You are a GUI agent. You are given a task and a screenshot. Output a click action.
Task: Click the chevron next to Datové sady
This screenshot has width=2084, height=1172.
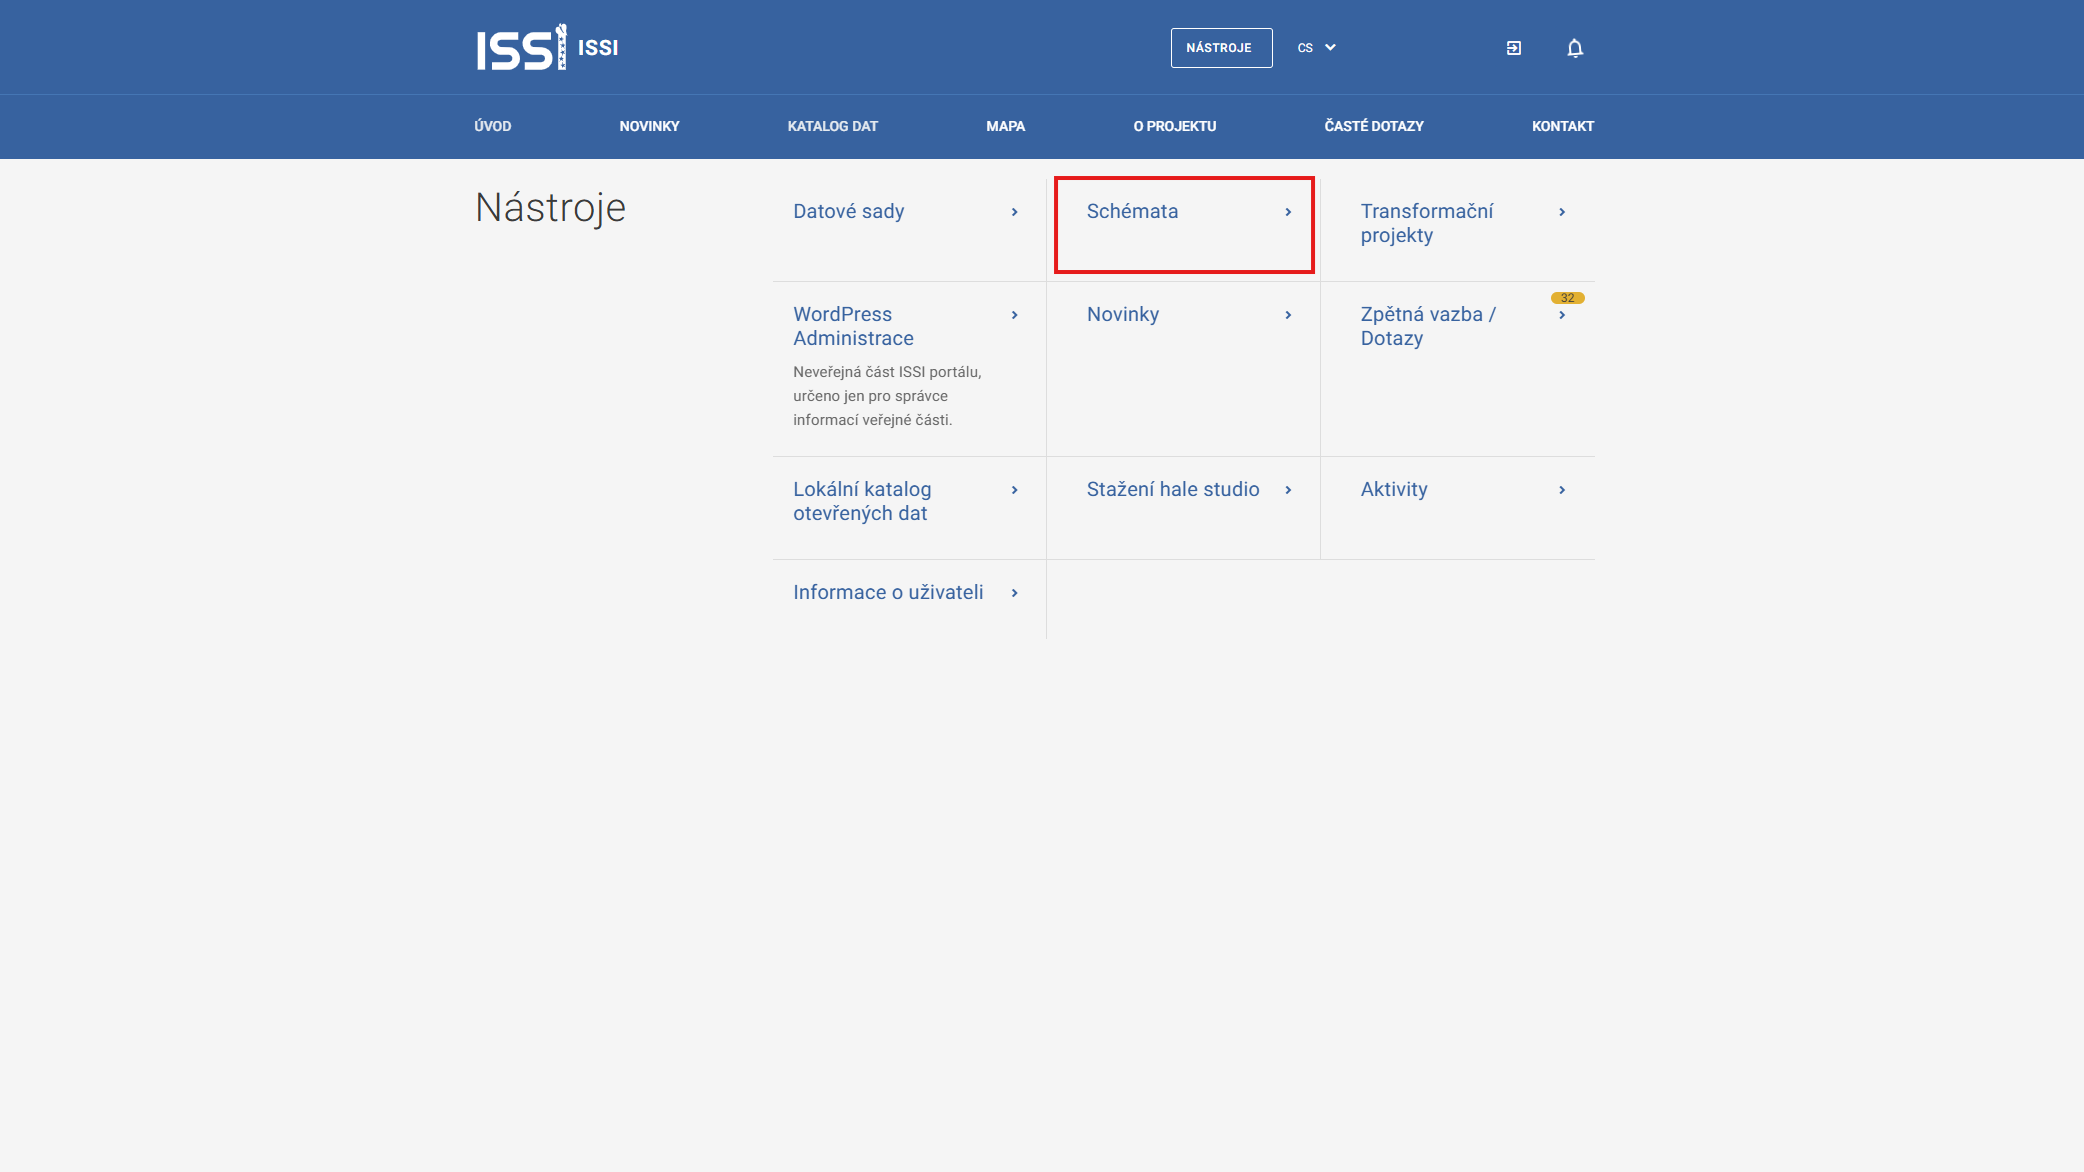coord(1014,212)
